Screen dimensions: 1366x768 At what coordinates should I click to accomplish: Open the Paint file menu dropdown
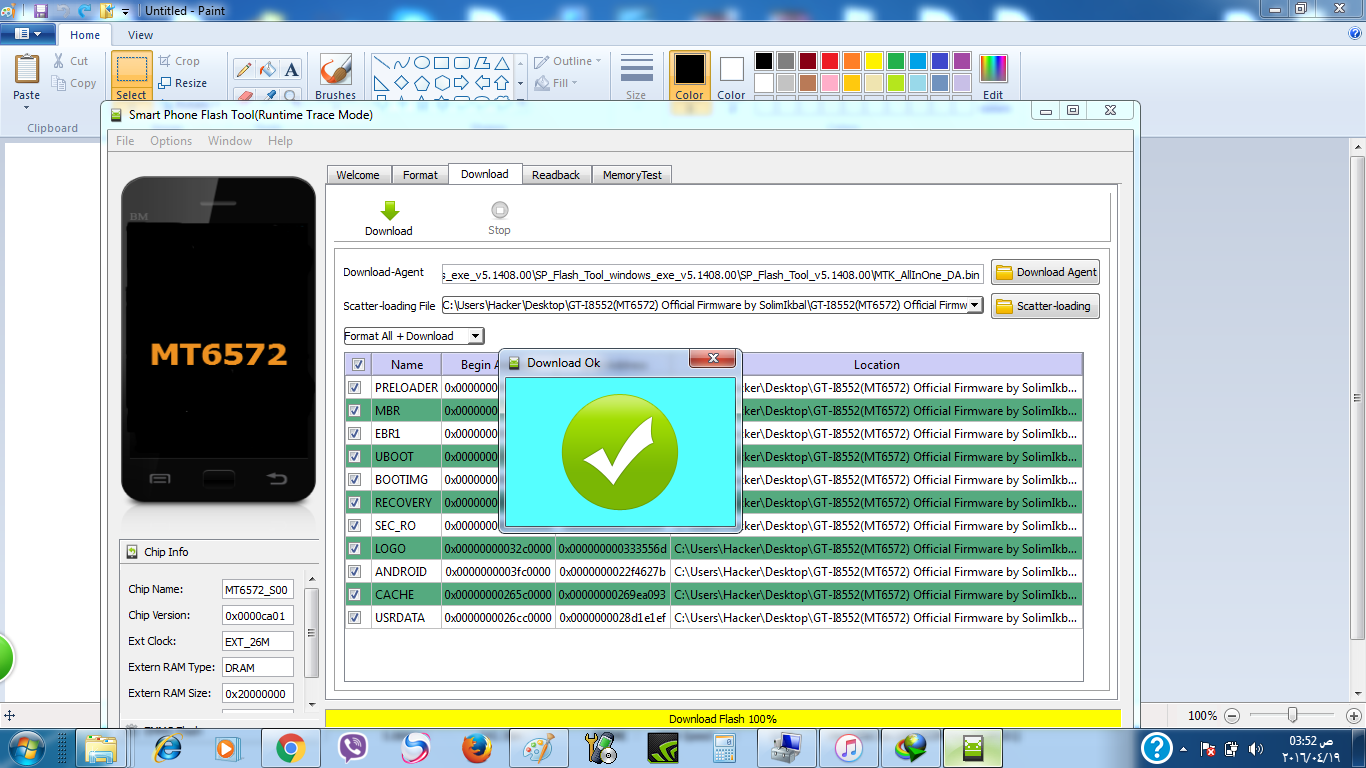tap(27, 34)
